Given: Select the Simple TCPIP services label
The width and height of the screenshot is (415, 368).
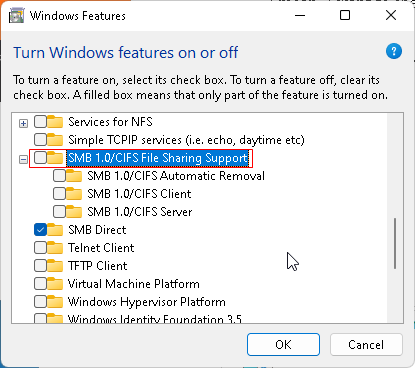Looking at the screenshot, I should click(x=186, y=140).
